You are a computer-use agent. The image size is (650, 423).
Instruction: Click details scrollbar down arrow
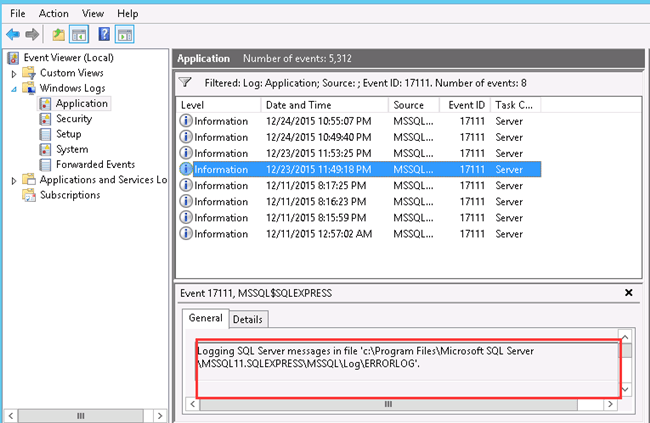click(625, 389)
